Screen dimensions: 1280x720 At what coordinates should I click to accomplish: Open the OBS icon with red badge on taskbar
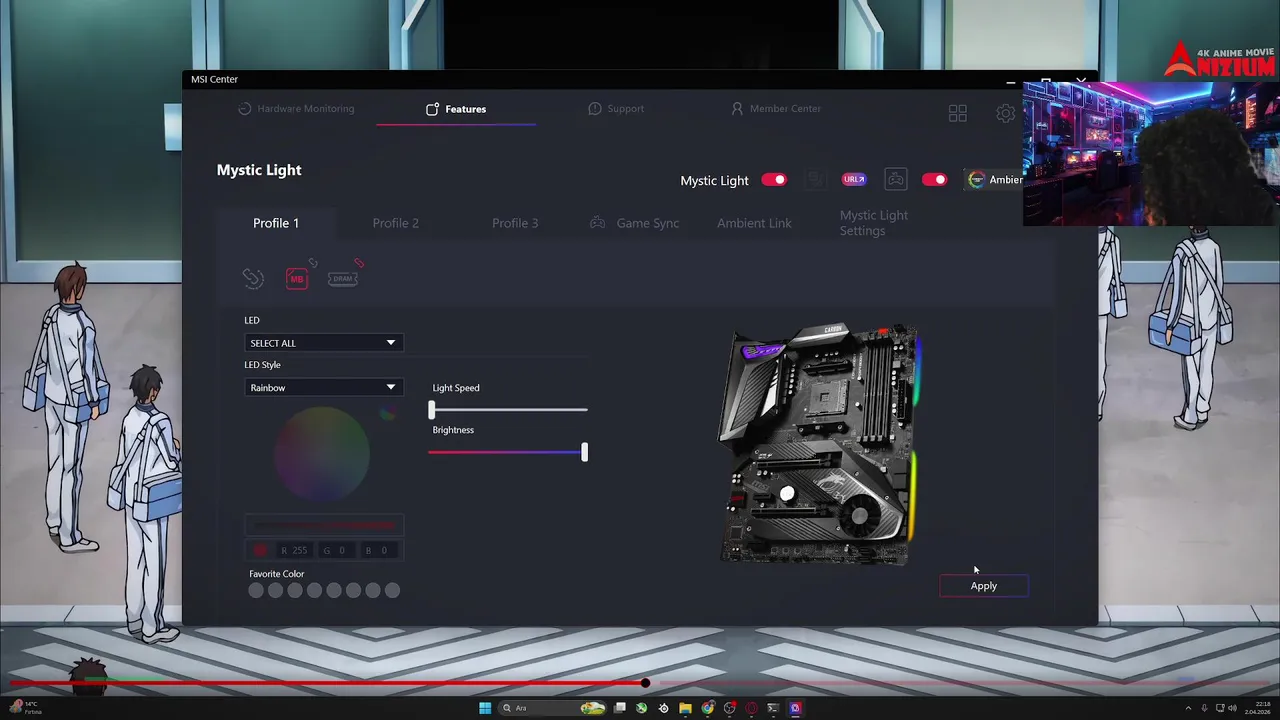click(729, 708)
